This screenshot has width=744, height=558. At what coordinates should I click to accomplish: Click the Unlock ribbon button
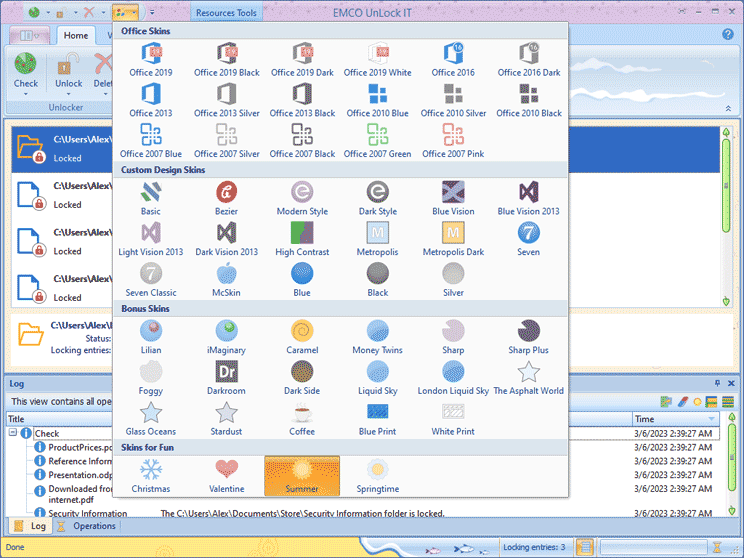[x=69, y=70]
